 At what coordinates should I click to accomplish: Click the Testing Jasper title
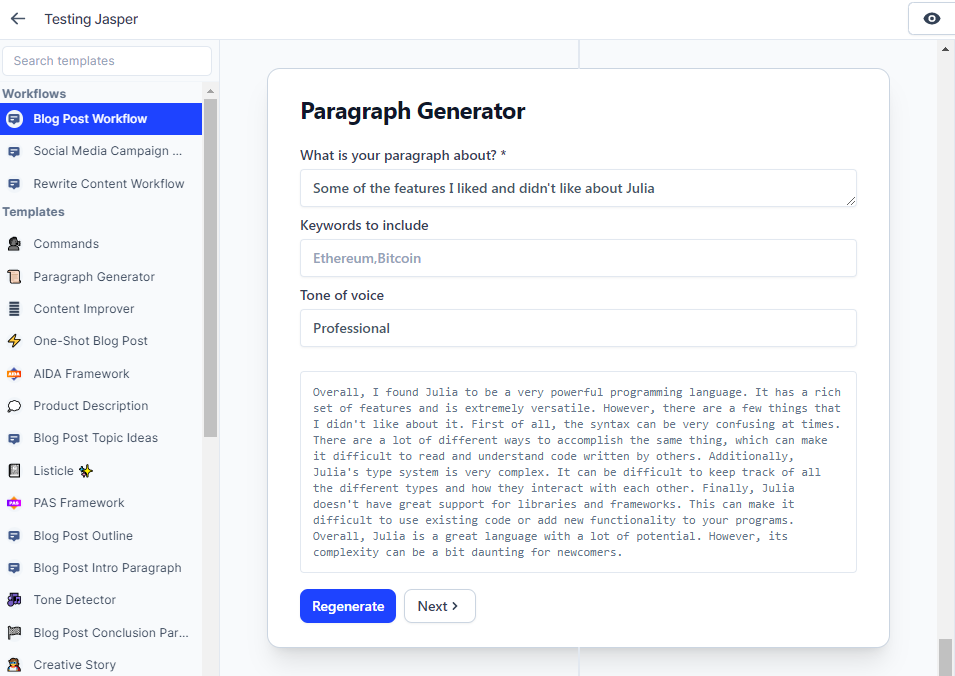pyautogui.click(x=91, y=19)
